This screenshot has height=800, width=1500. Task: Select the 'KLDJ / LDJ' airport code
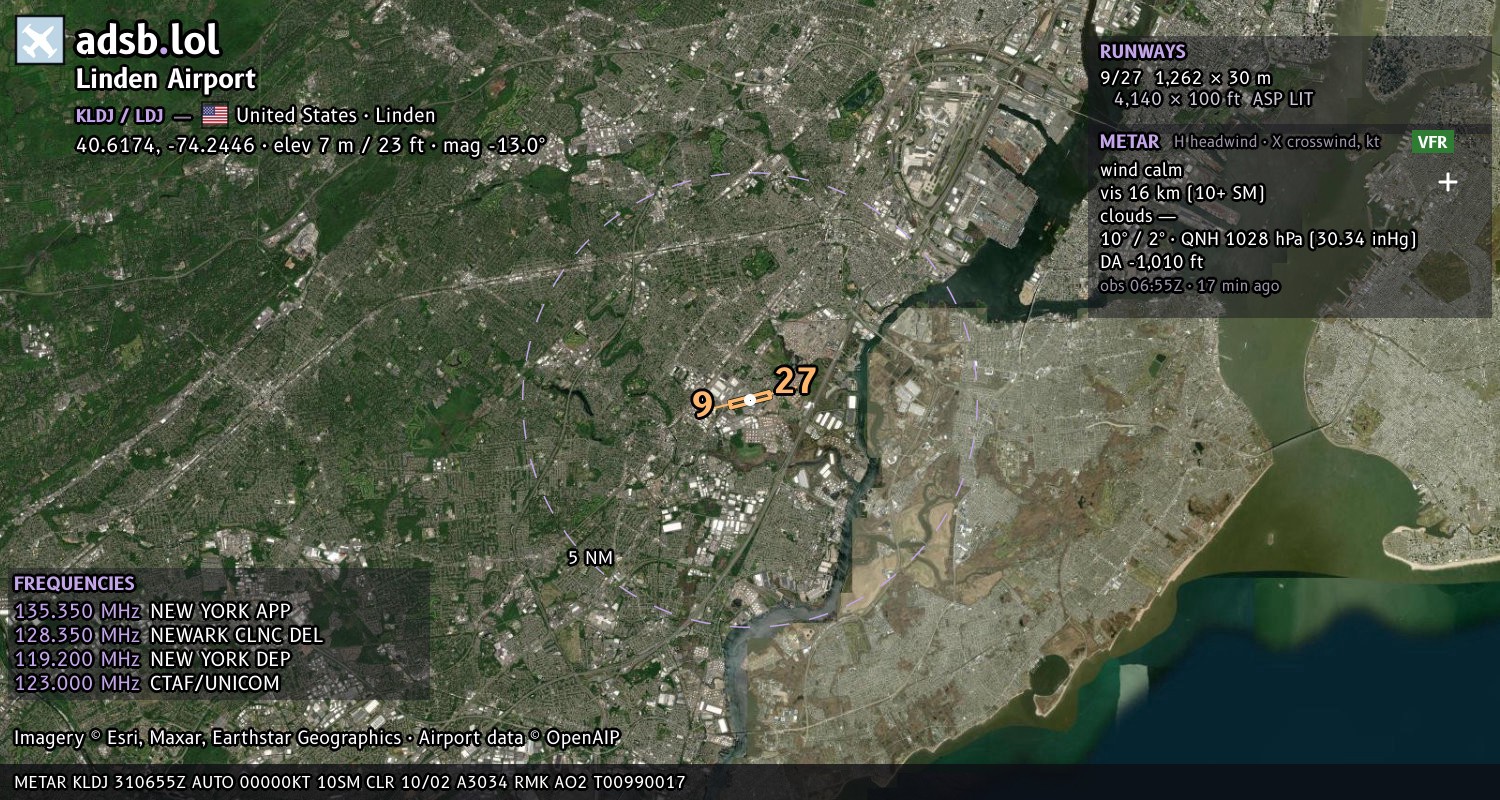119,115
